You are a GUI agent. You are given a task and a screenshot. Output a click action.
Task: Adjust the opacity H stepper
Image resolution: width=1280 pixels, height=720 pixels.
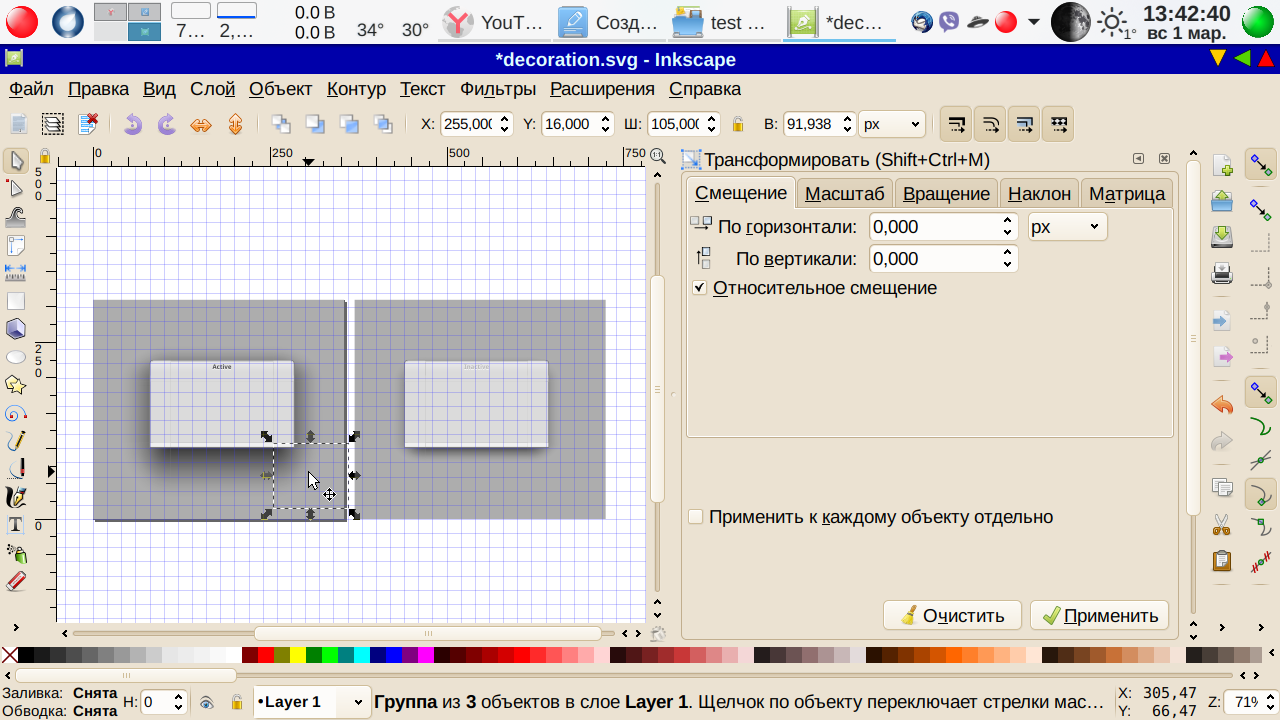(x=179, y=702)
